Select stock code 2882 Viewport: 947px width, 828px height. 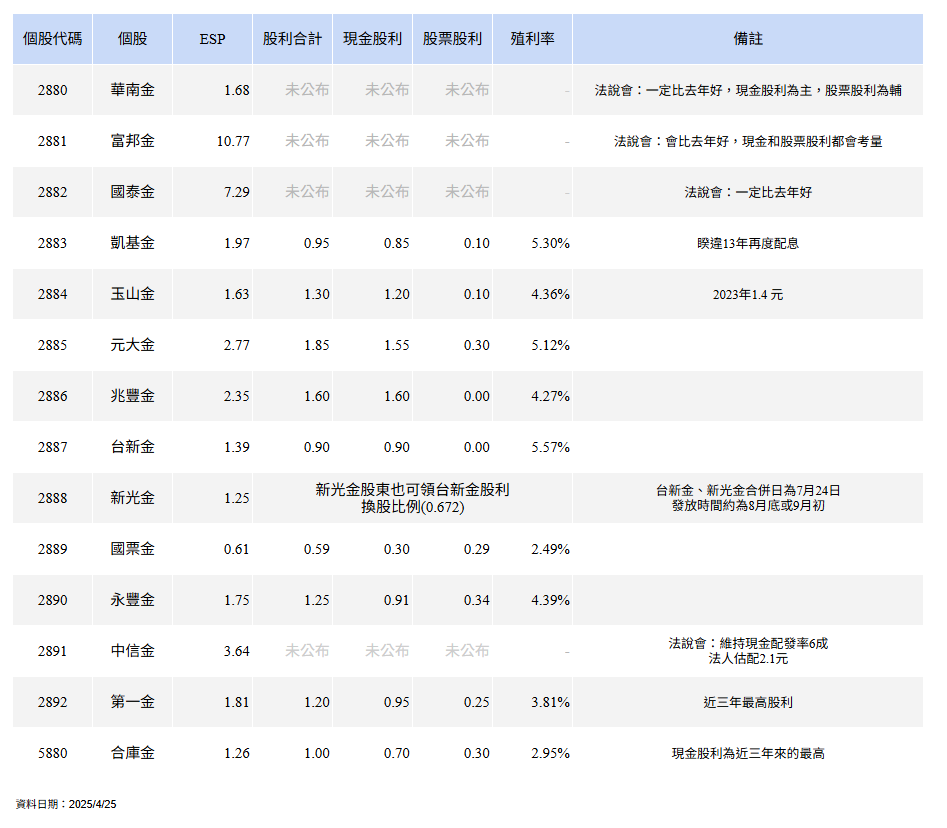pyautogui.click(x=53, y=193)
